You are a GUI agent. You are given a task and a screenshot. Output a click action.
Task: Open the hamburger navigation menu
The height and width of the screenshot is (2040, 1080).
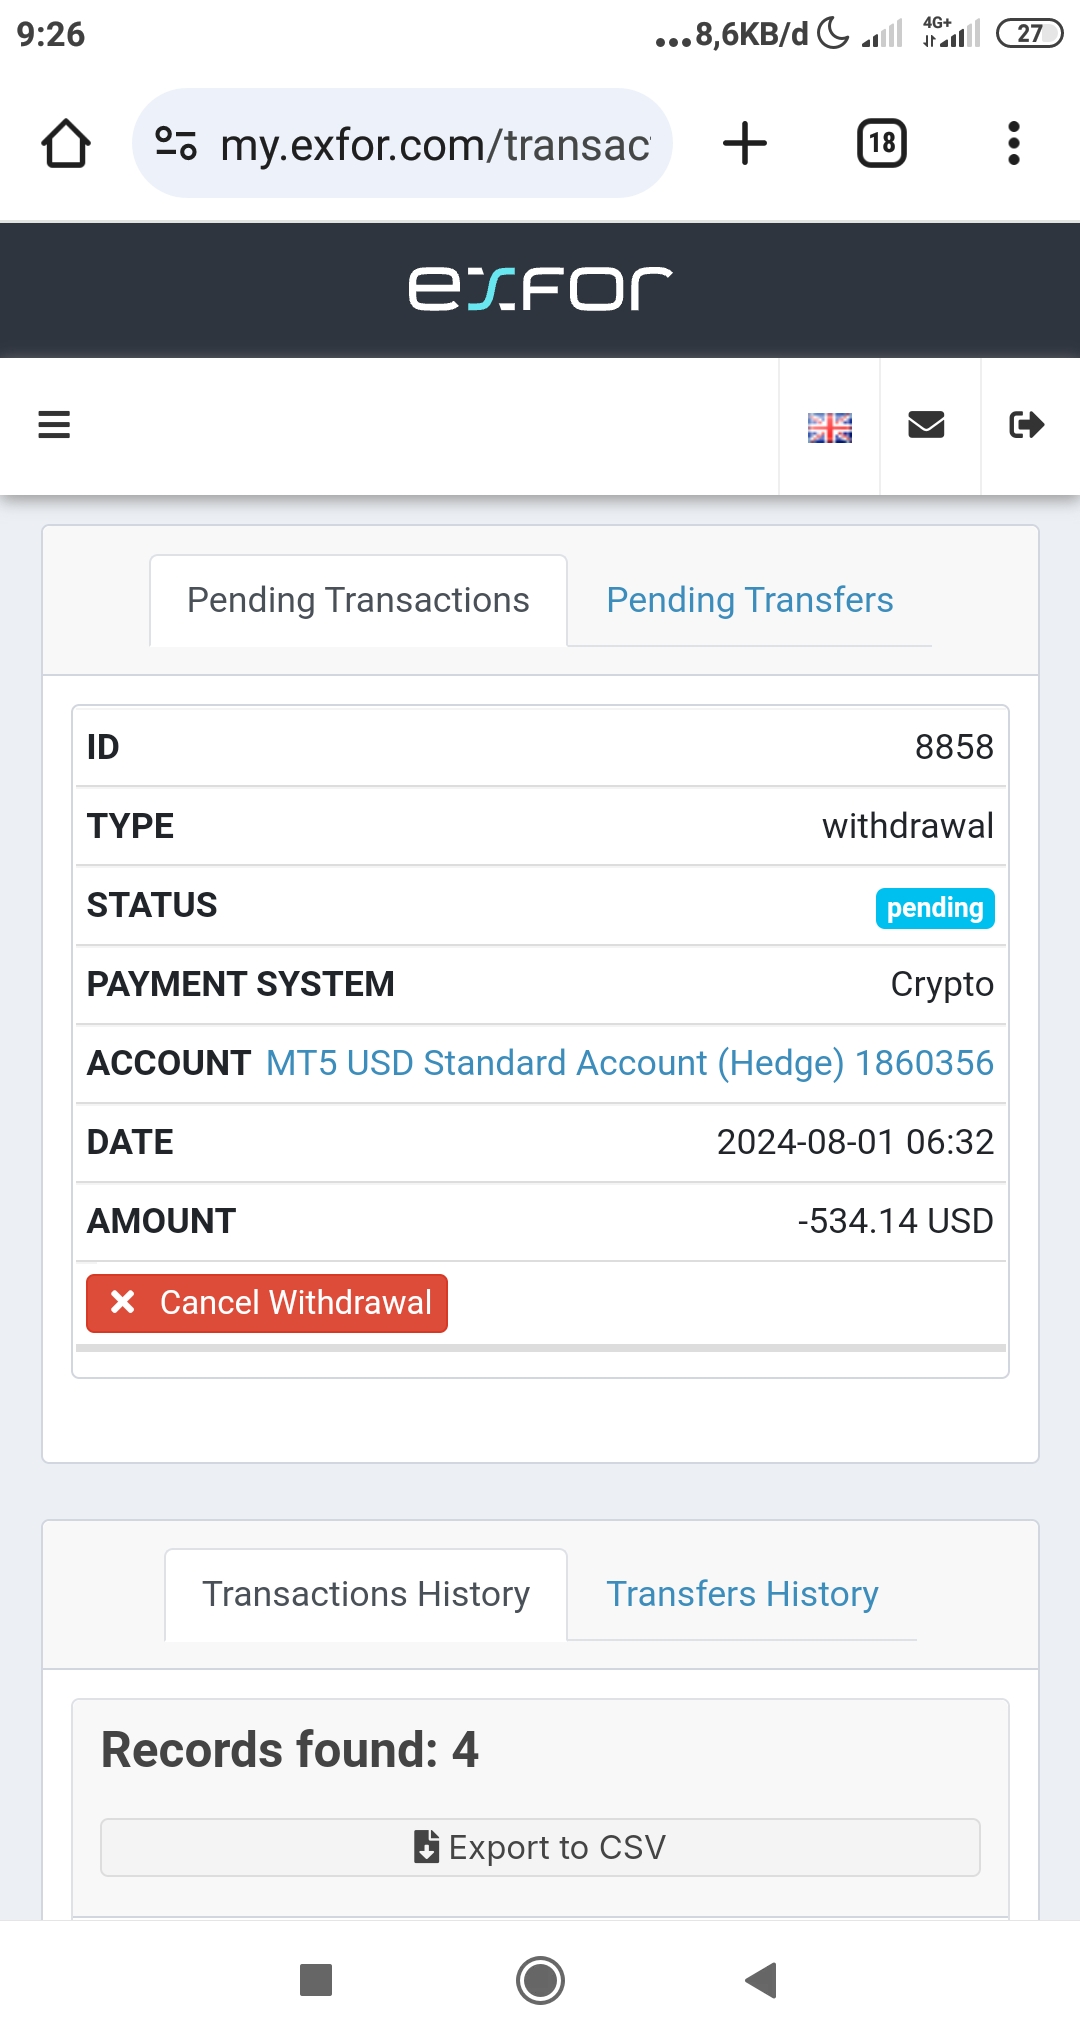(x=54, y=425)
